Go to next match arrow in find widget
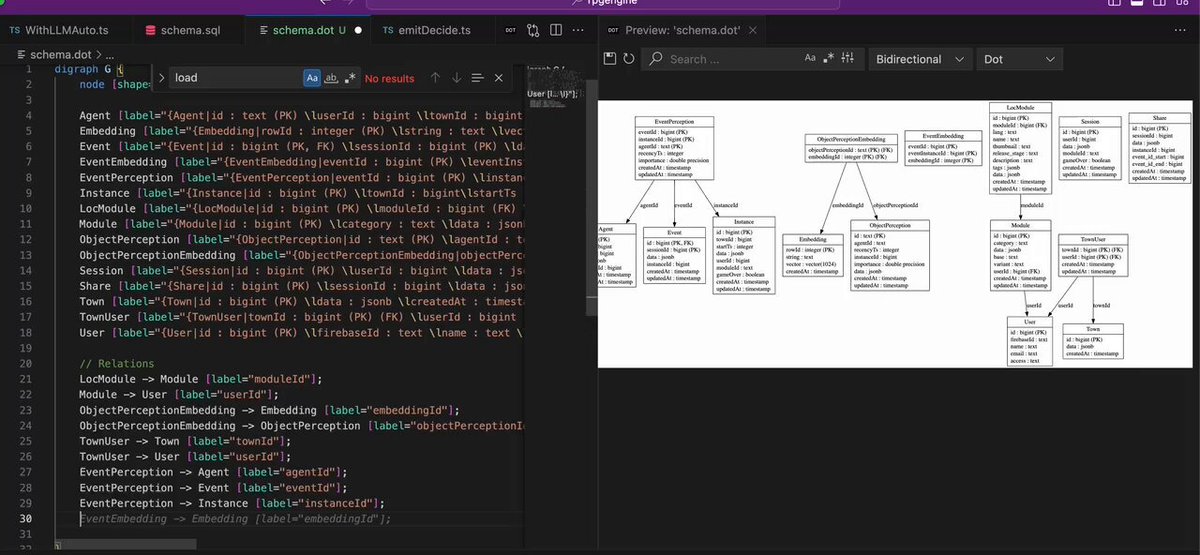The height and width of the screenshot is (555, 1200). [456, 78]
